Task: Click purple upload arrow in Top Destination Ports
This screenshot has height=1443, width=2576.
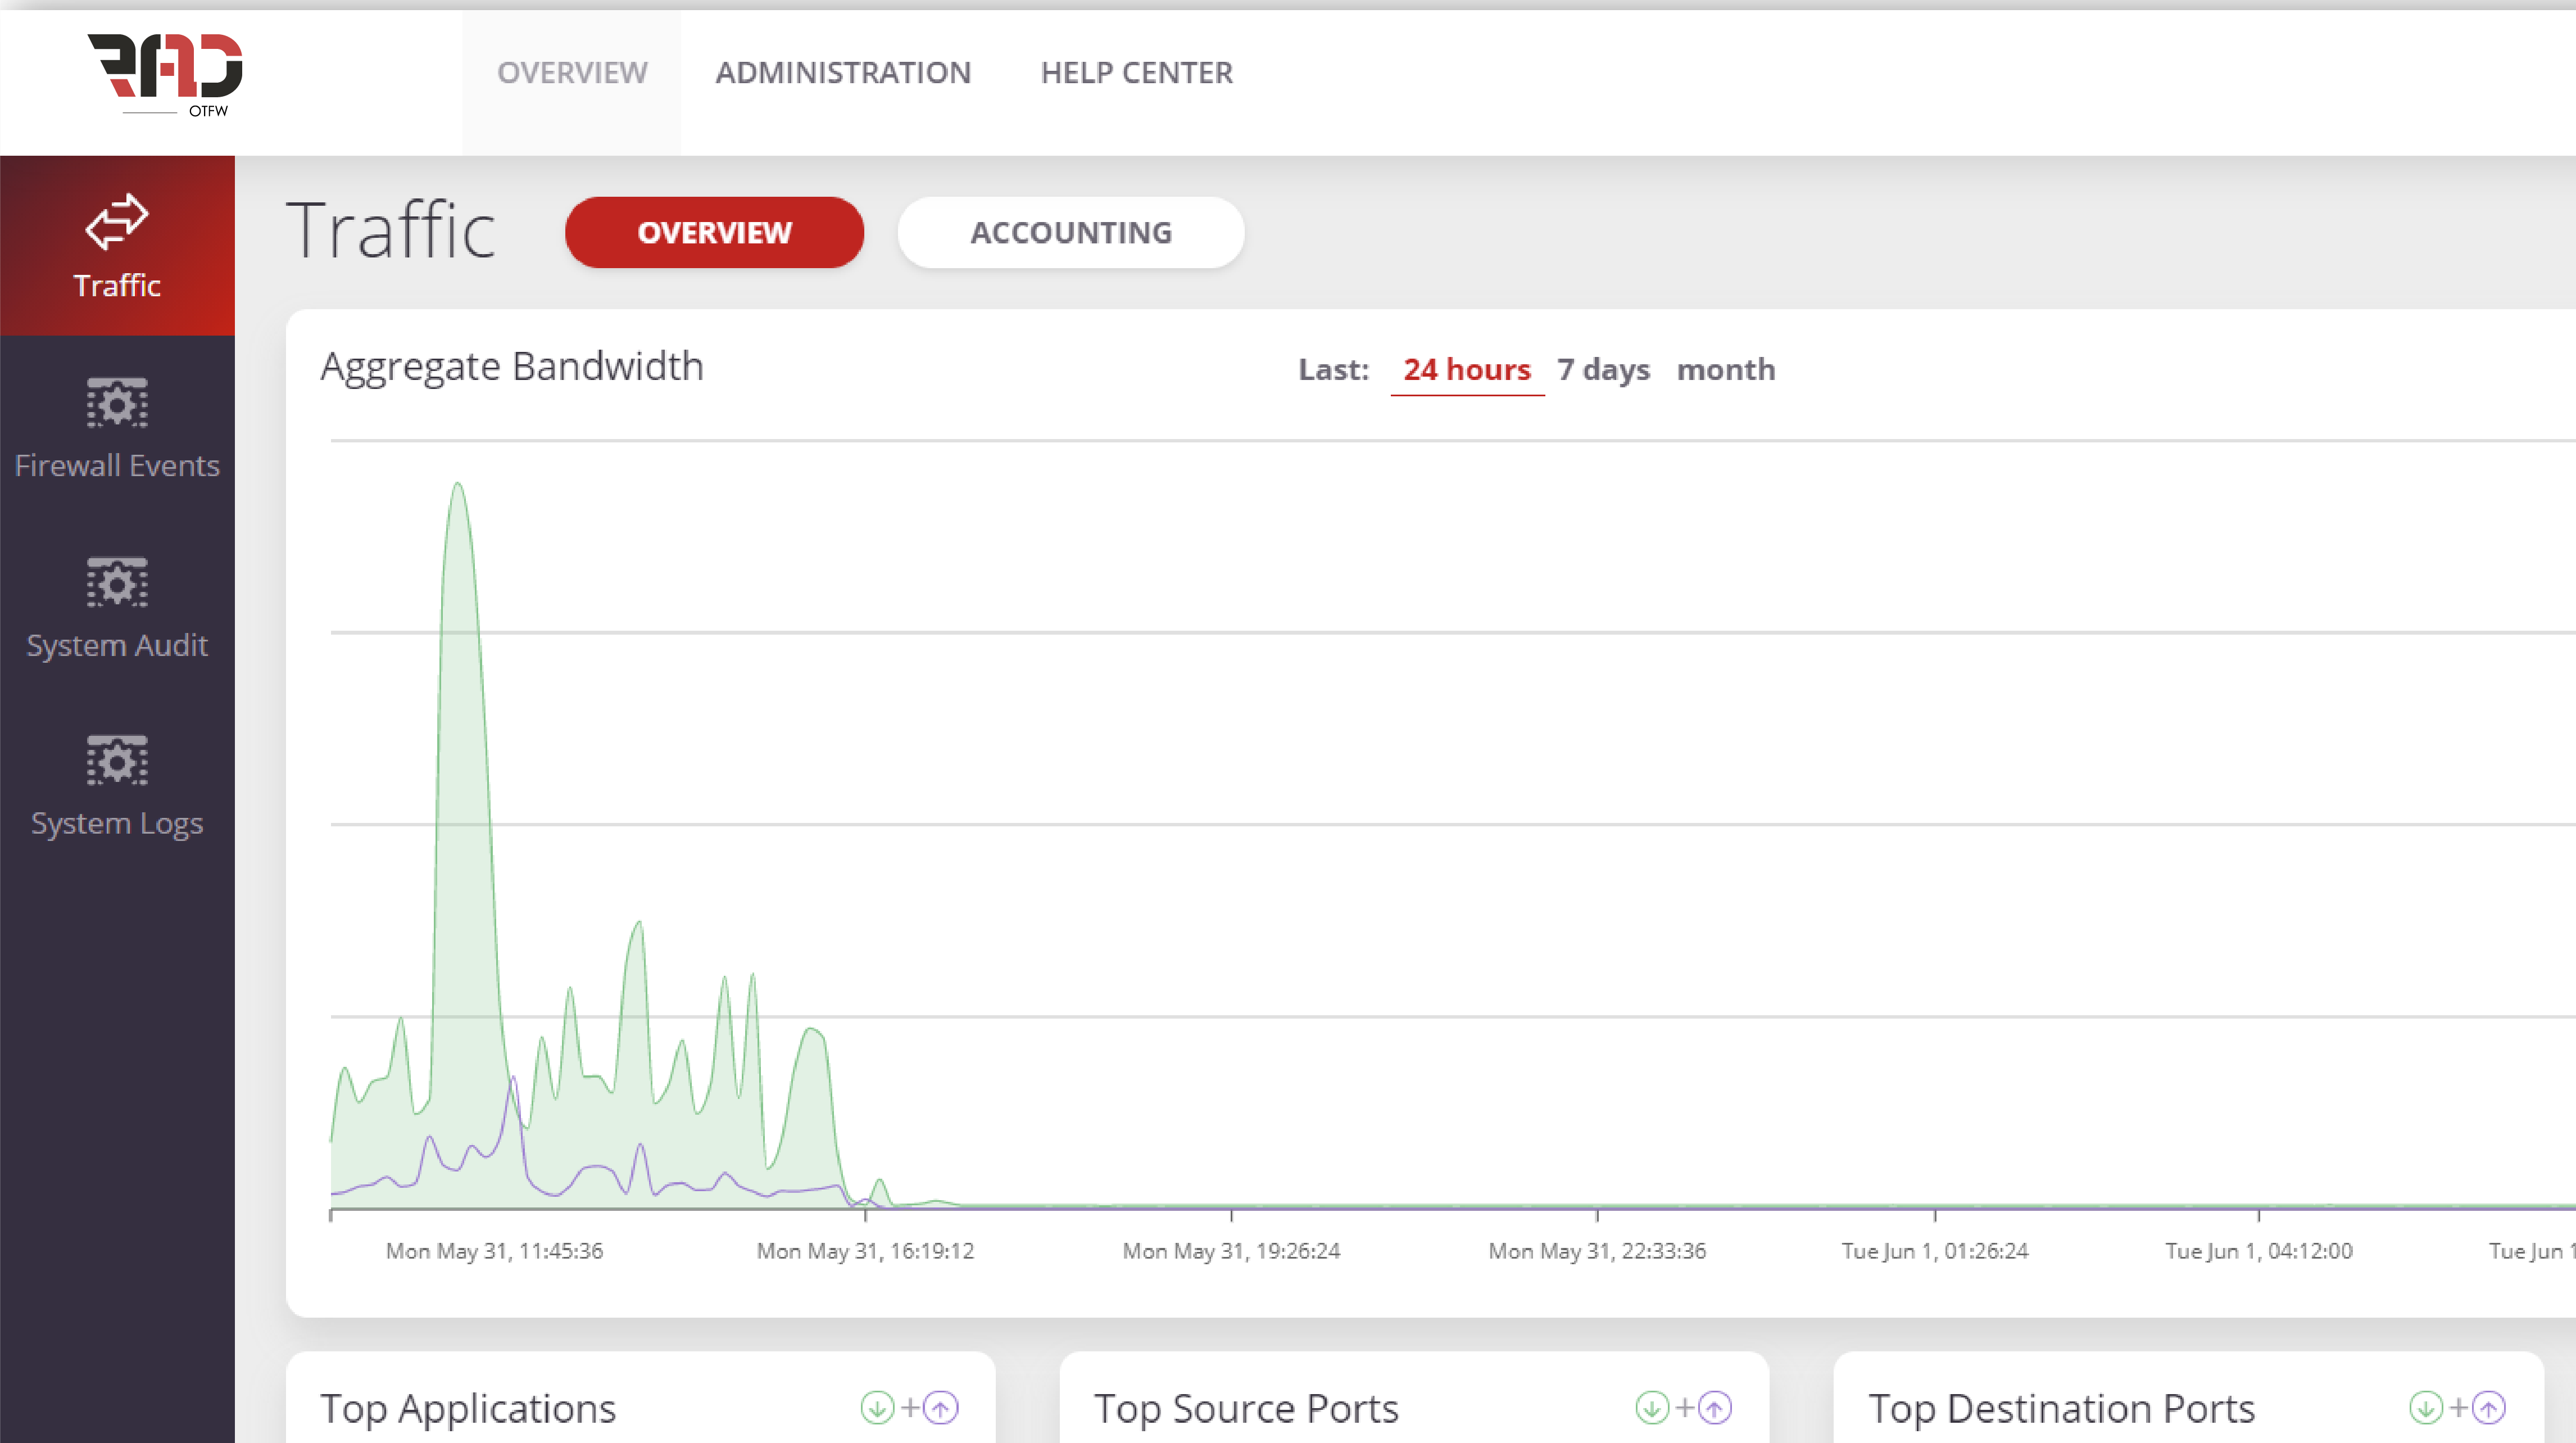Action: click(2489, 1408)
